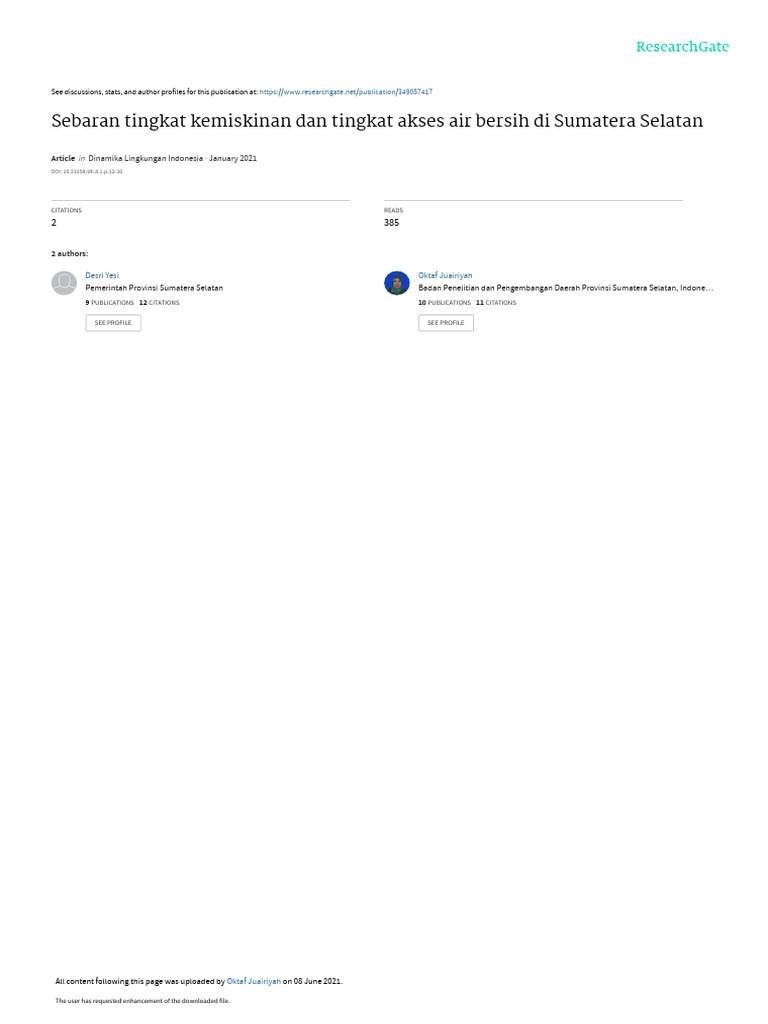Click Oktaf Juairiyah's 11 citations stat
Image resolution: width=768 pixels, height=1024 pixels.
(x=496, y=303)
